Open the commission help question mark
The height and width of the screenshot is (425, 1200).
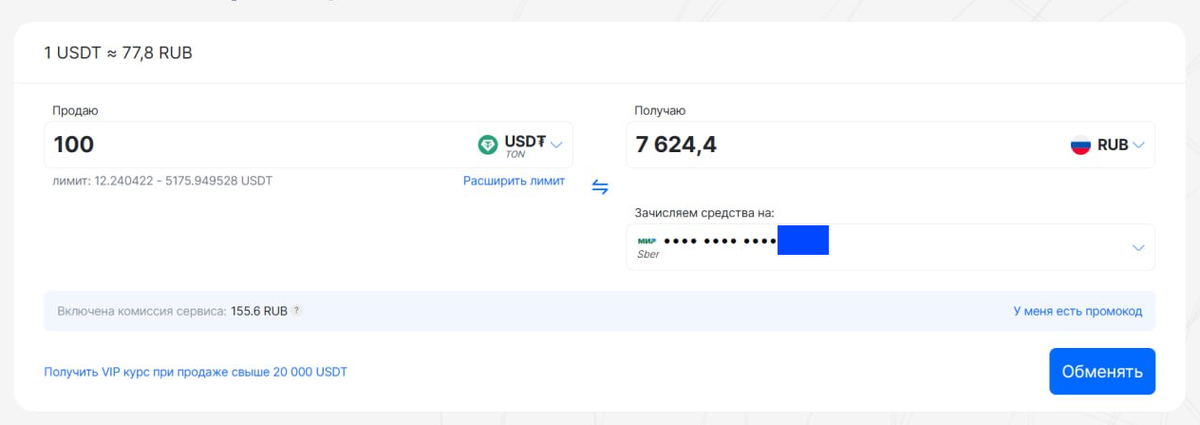pos(296,311)
